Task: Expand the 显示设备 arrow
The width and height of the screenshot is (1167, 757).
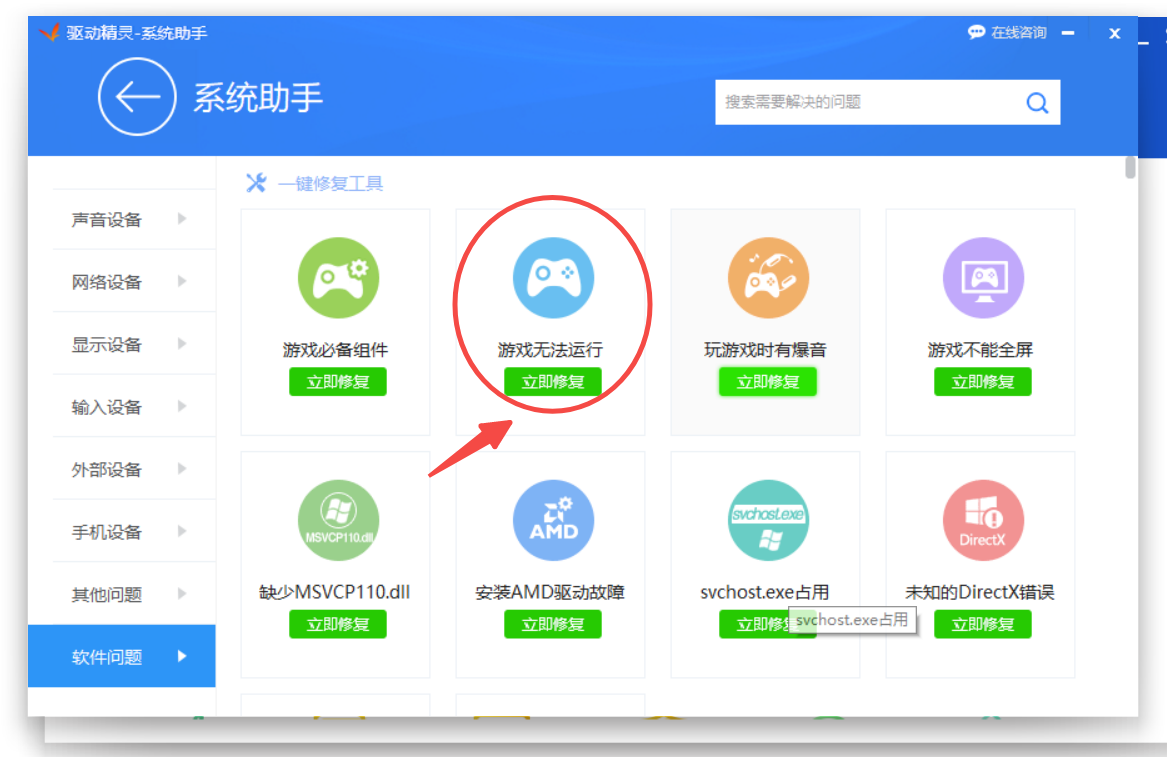Action: pos(182,344)
